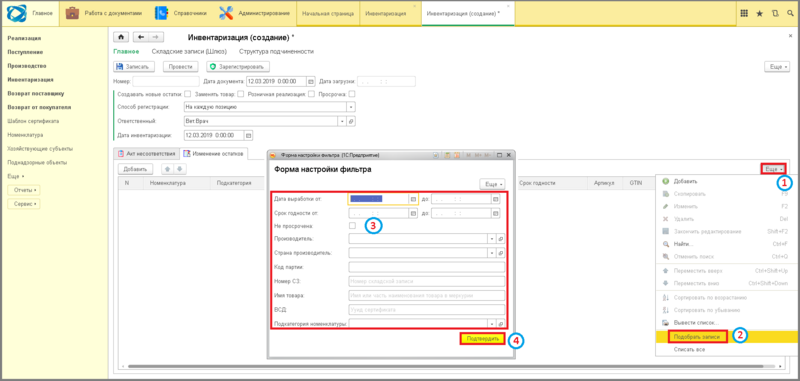This screenshot has width=800, height=381.
Task: Toggle Заменять товар checkbox
Action: tap(240, 94)
